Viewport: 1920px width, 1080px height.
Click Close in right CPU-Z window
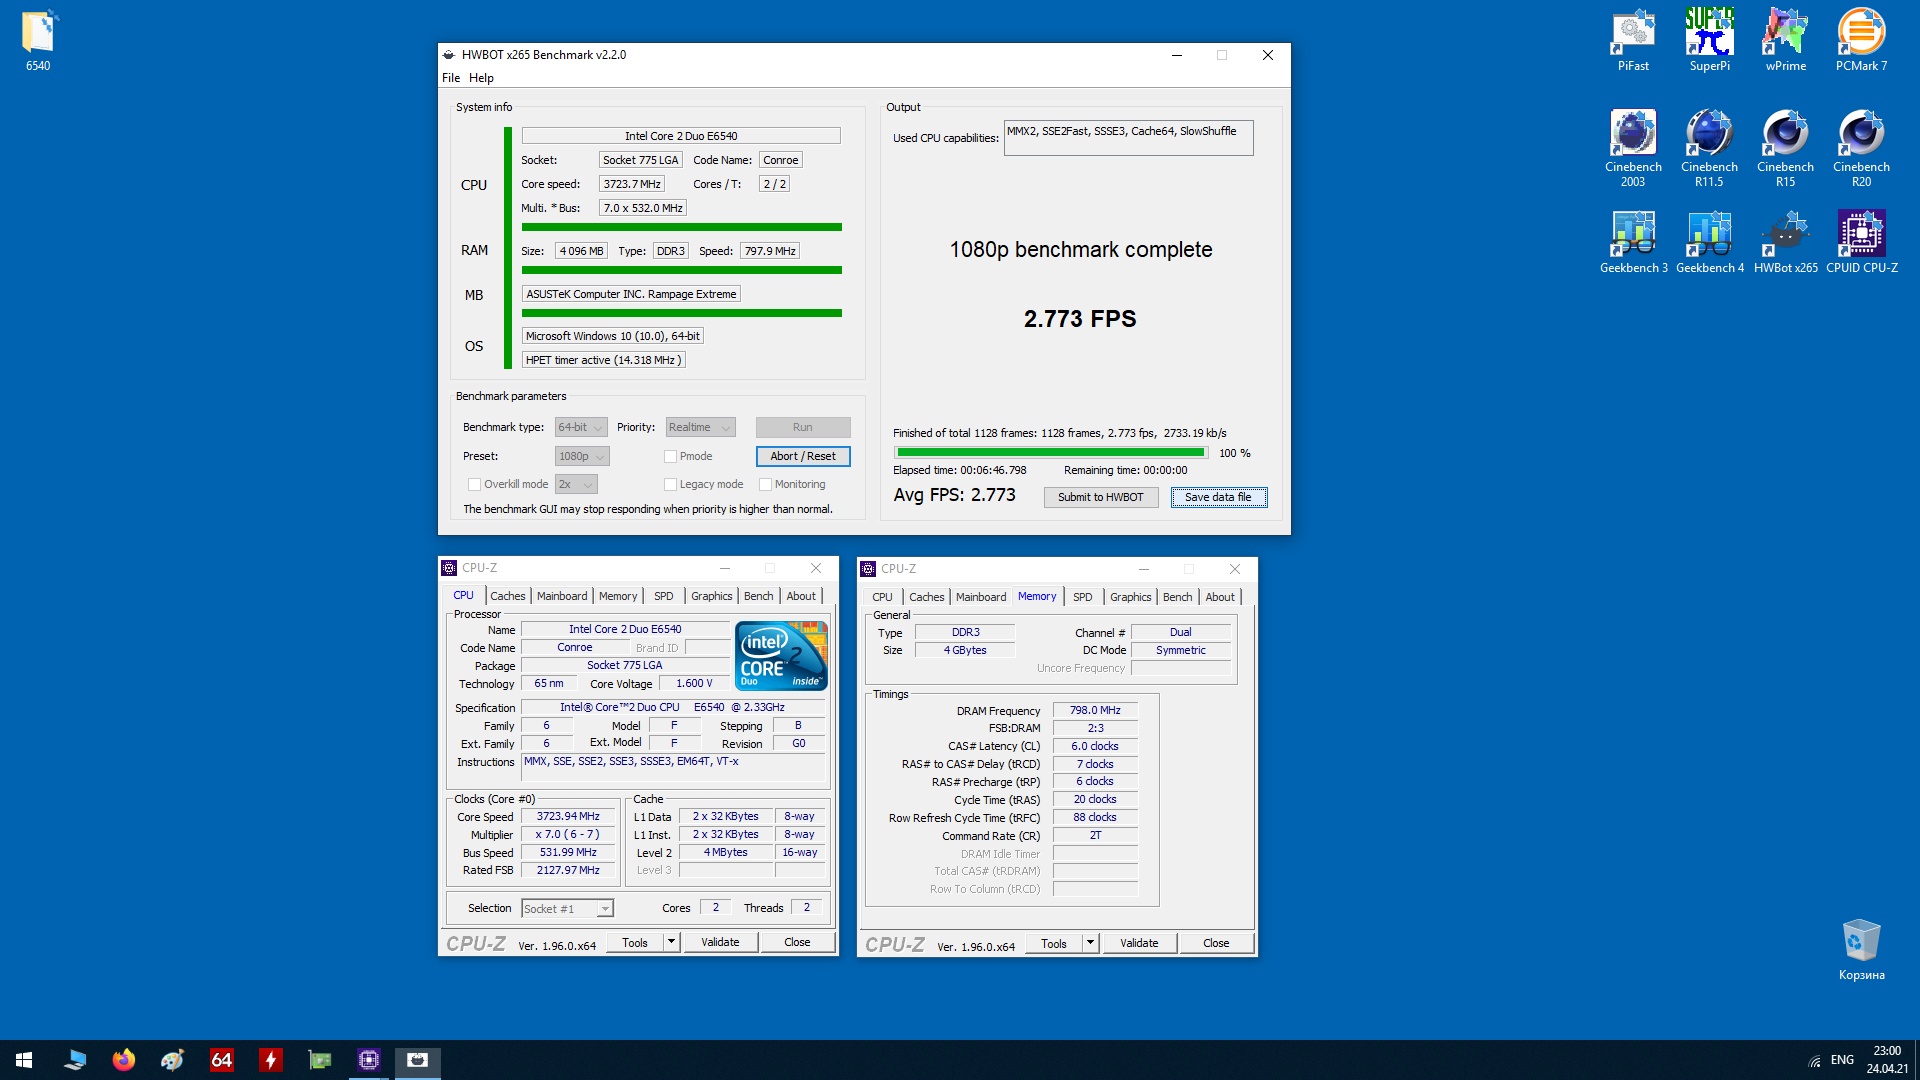[x=1216, y=943]
